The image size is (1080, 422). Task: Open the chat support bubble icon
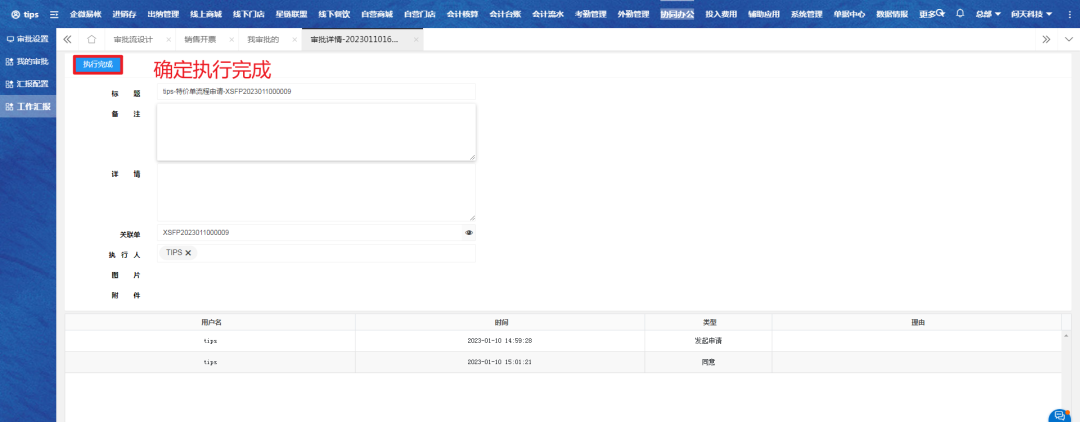coord(1059,415)
